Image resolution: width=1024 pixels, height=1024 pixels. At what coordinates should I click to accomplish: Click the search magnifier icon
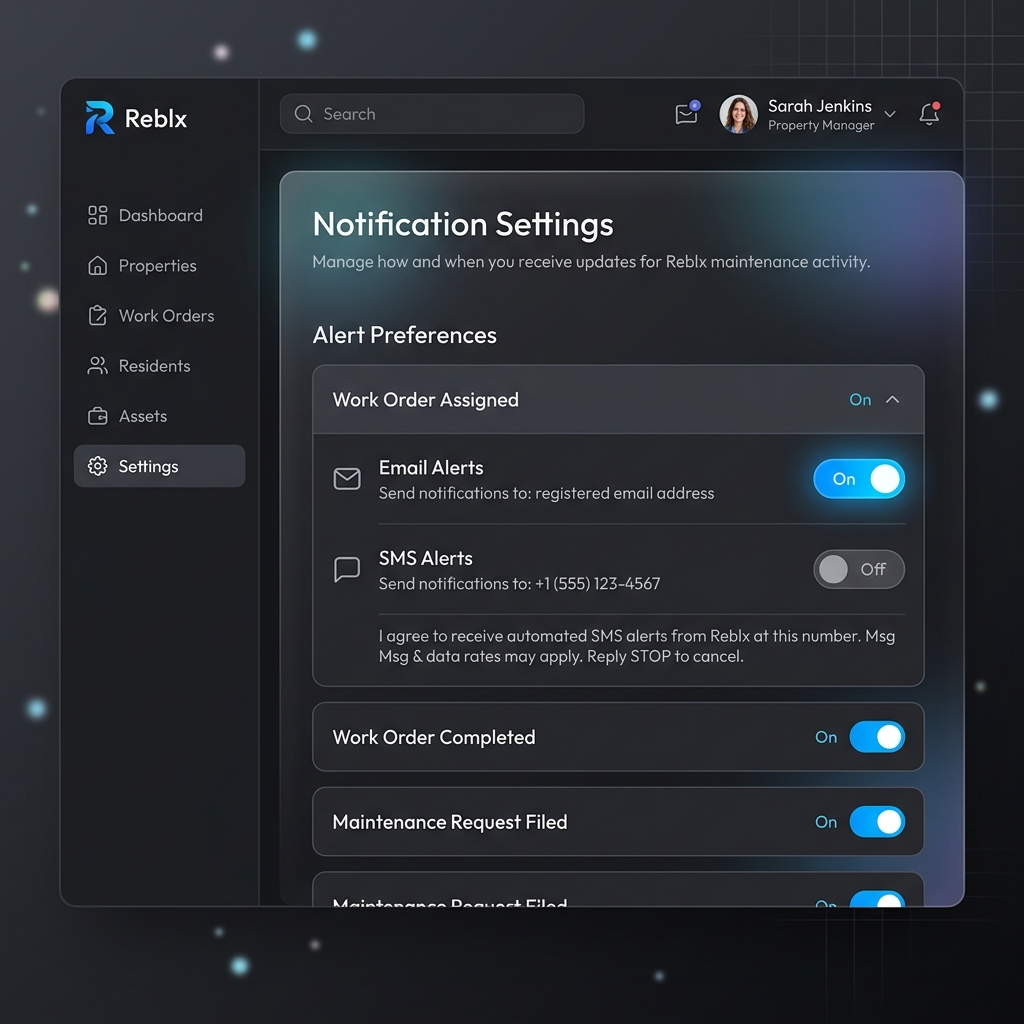pyautogui.click(x=303, y=114)
